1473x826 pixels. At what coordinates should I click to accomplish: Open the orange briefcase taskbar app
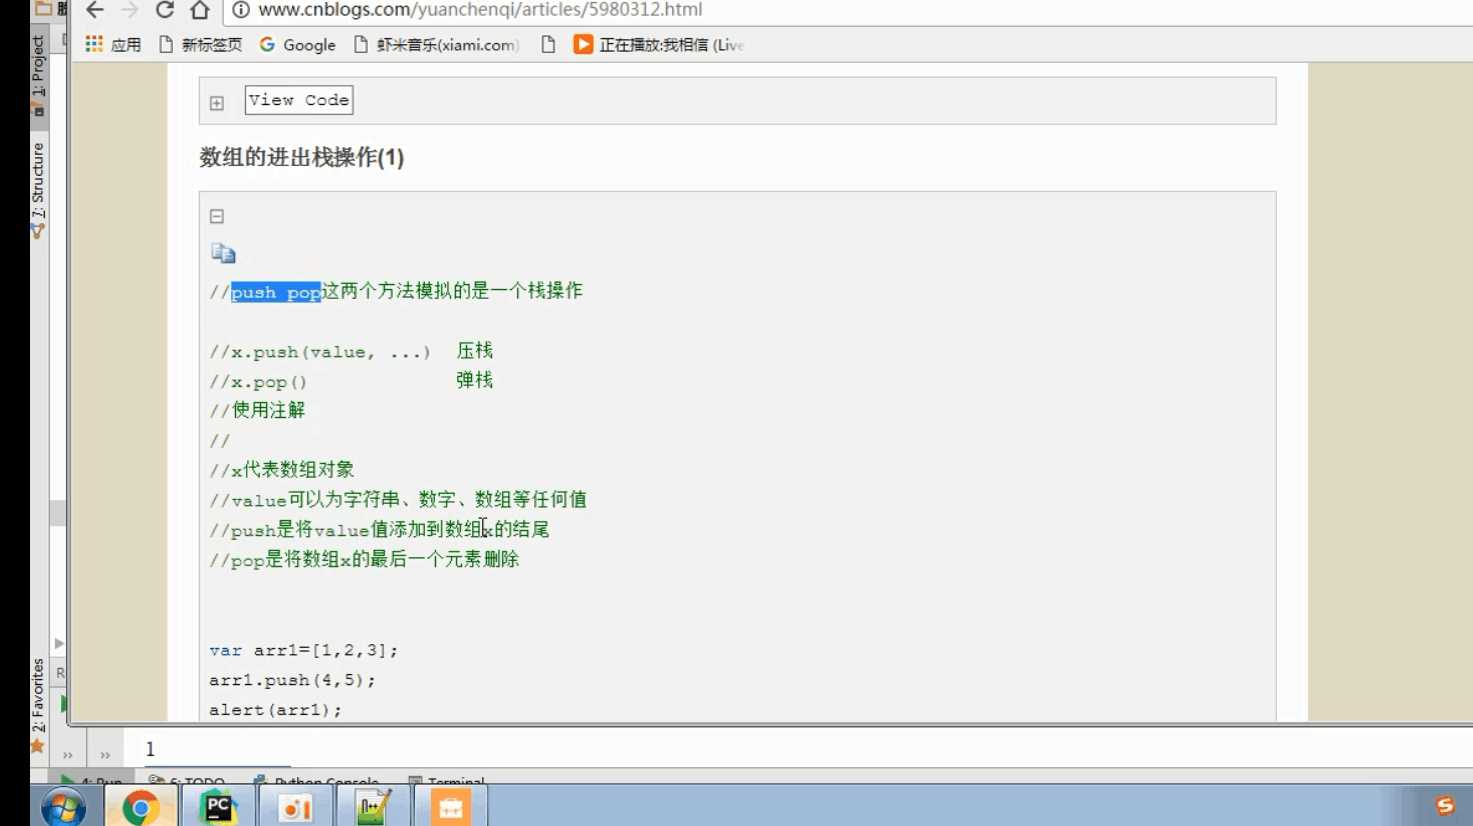450,807
